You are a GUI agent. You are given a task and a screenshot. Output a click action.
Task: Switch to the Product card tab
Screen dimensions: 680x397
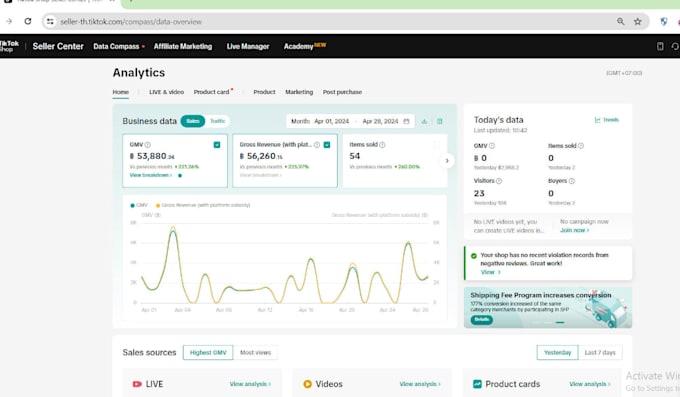coord(212,92)
